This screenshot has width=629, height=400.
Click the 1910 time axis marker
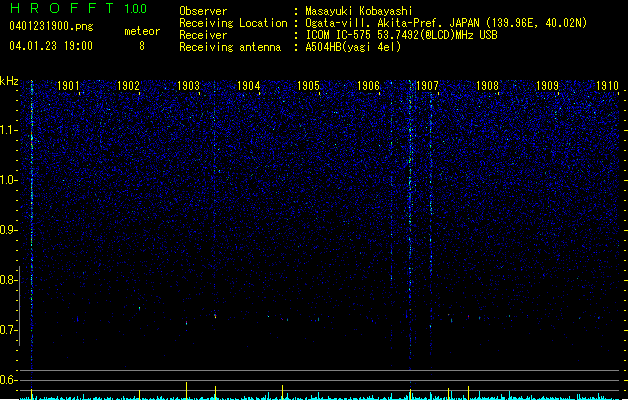(x=607, y=85)
